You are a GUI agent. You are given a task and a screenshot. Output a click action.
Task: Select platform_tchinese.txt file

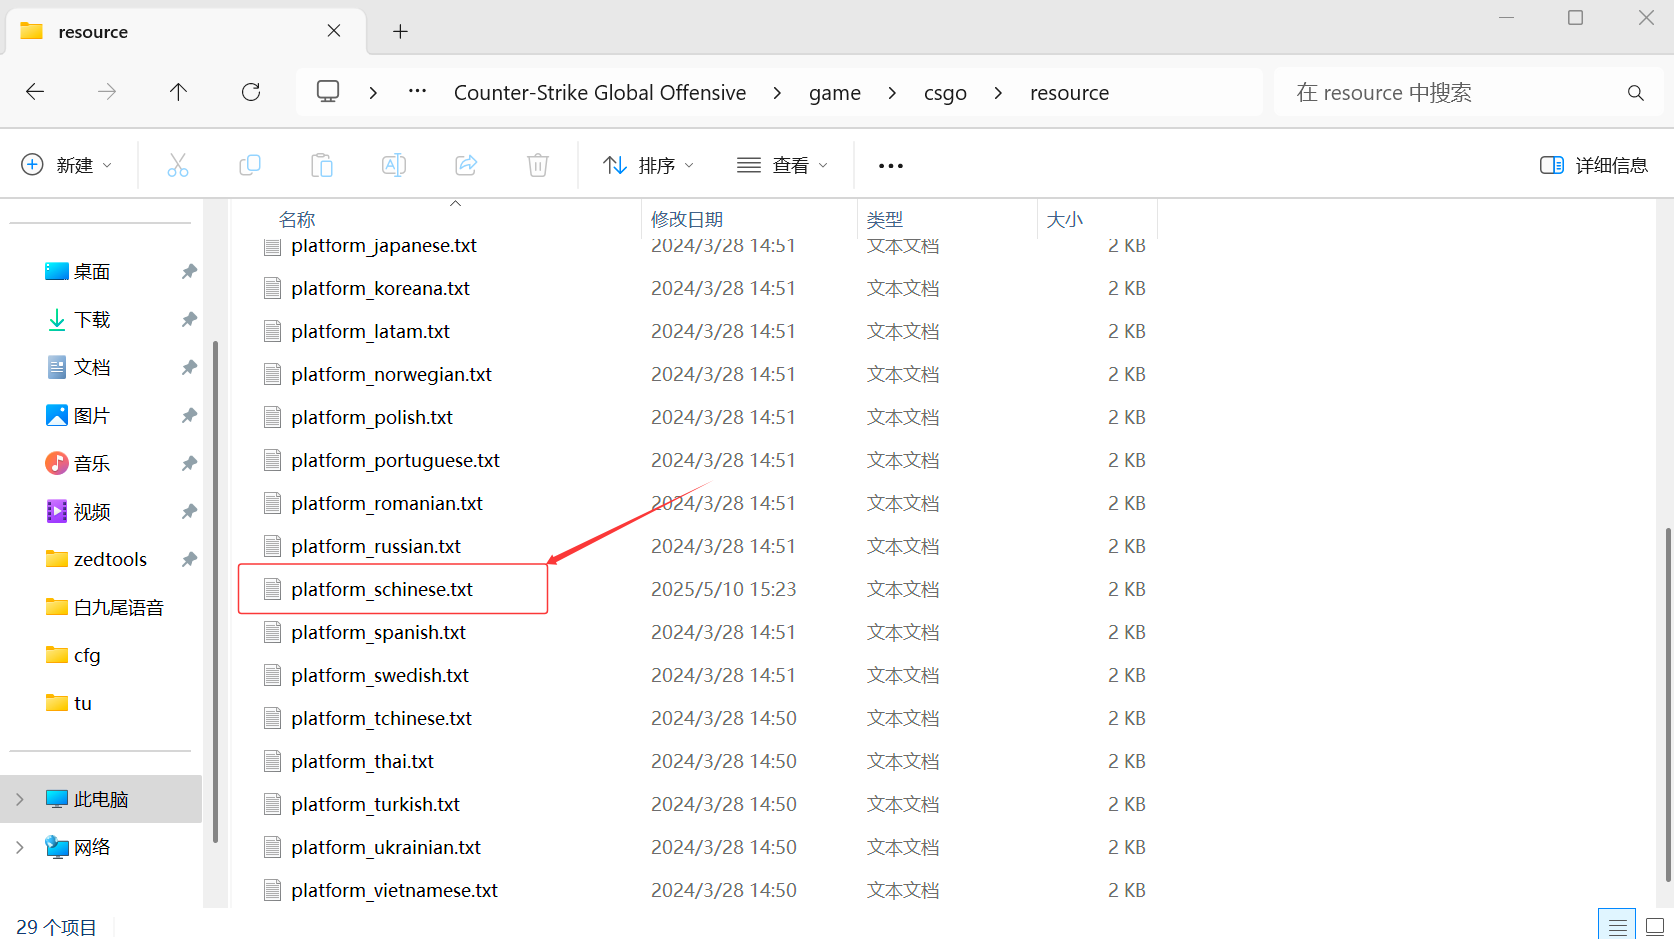pos(381,718)
